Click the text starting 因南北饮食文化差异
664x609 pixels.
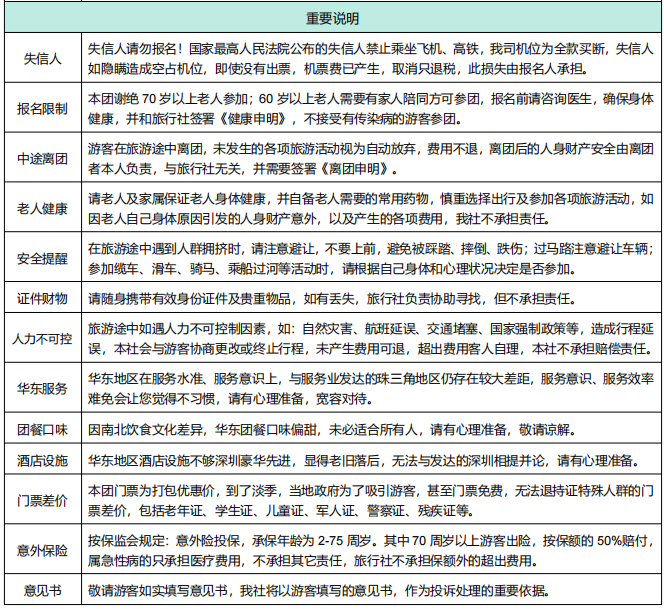332,429
